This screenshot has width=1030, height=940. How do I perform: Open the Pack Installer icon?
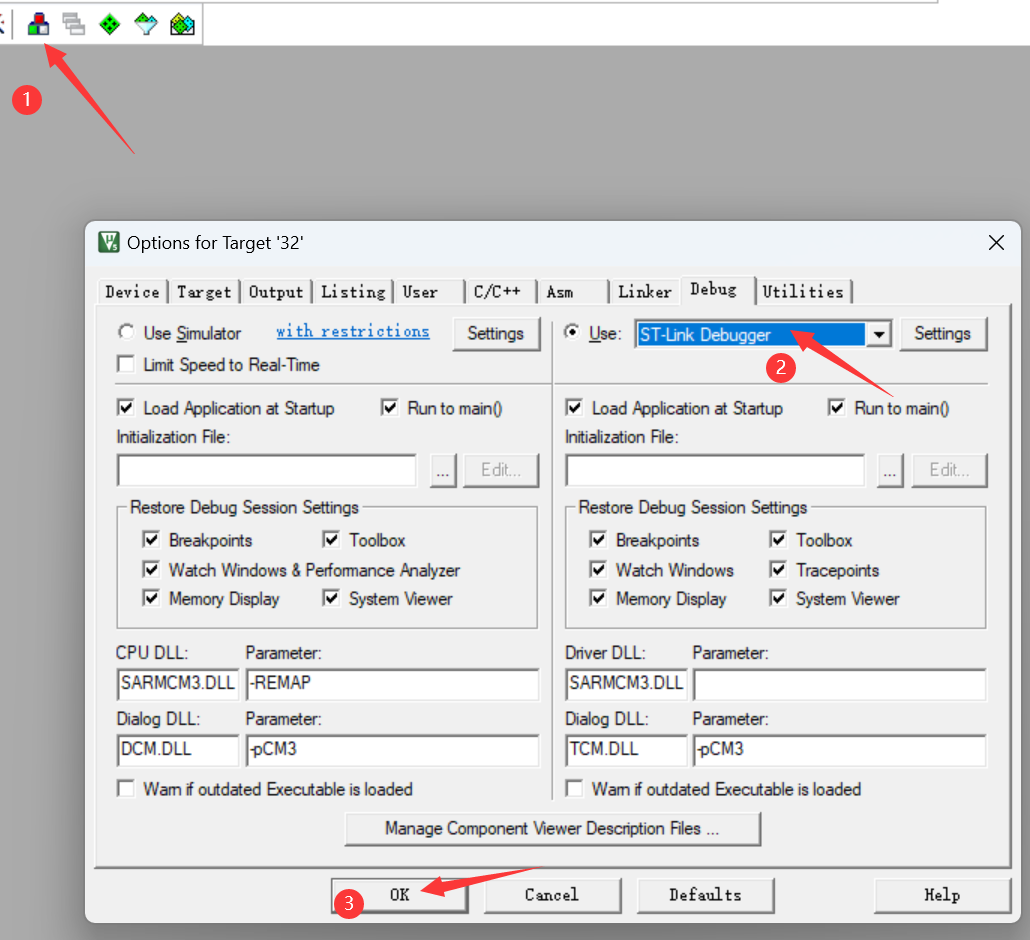point(182,24)
